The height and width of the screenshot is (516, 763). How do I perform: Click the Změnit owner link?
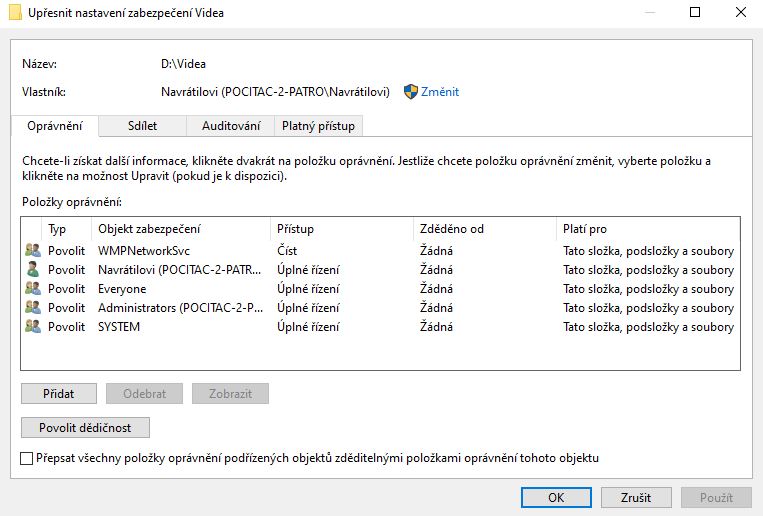click(x=440, y=91)
